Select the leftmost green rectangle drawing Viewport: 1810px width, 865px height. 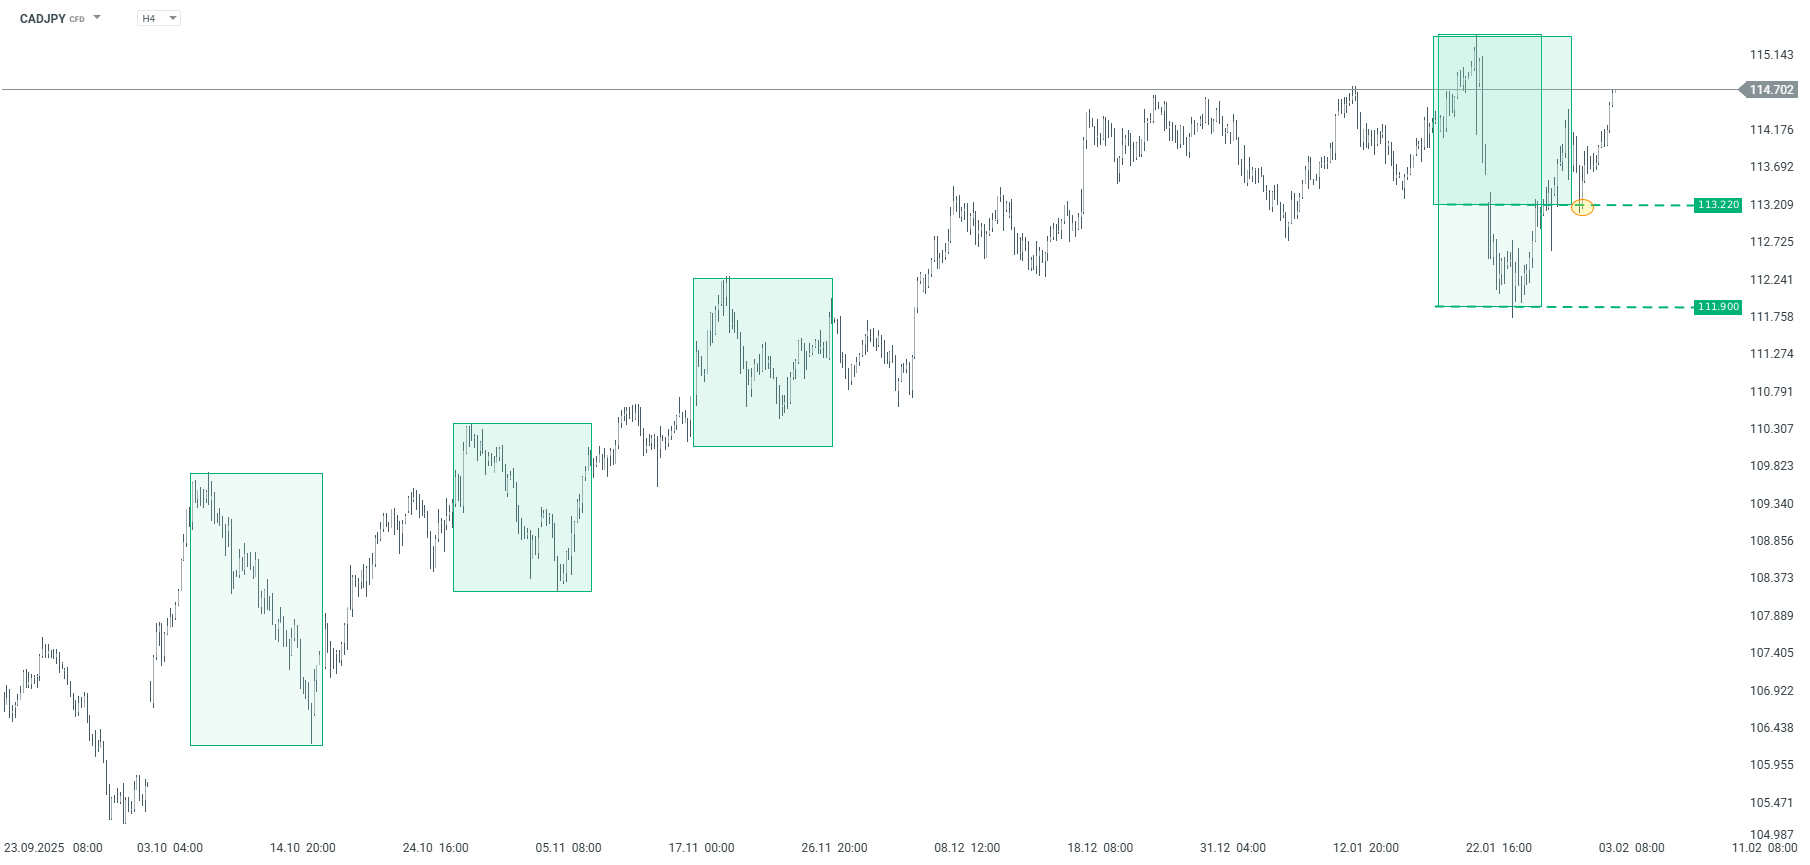tap(256, 609)
